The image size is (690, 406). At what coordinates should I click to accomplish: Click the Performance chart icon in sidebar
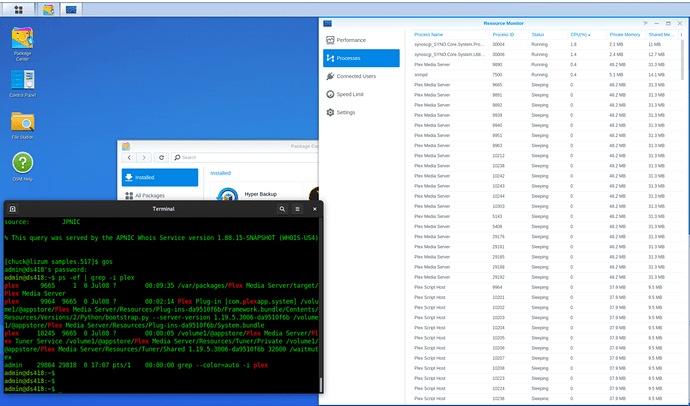pyautogui.click(x=330, y=40)
